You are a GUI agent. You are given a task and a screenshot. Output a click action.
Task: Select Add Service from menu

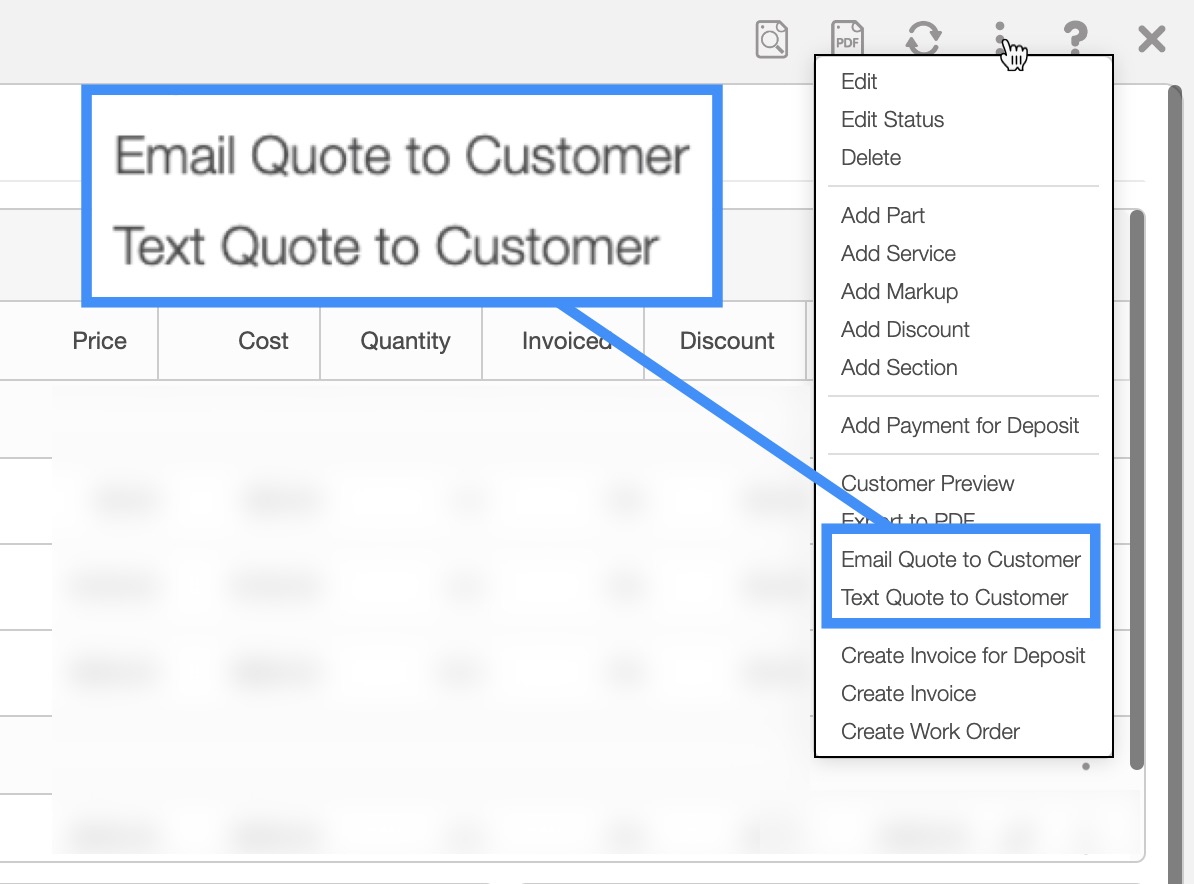coord(898,254)
